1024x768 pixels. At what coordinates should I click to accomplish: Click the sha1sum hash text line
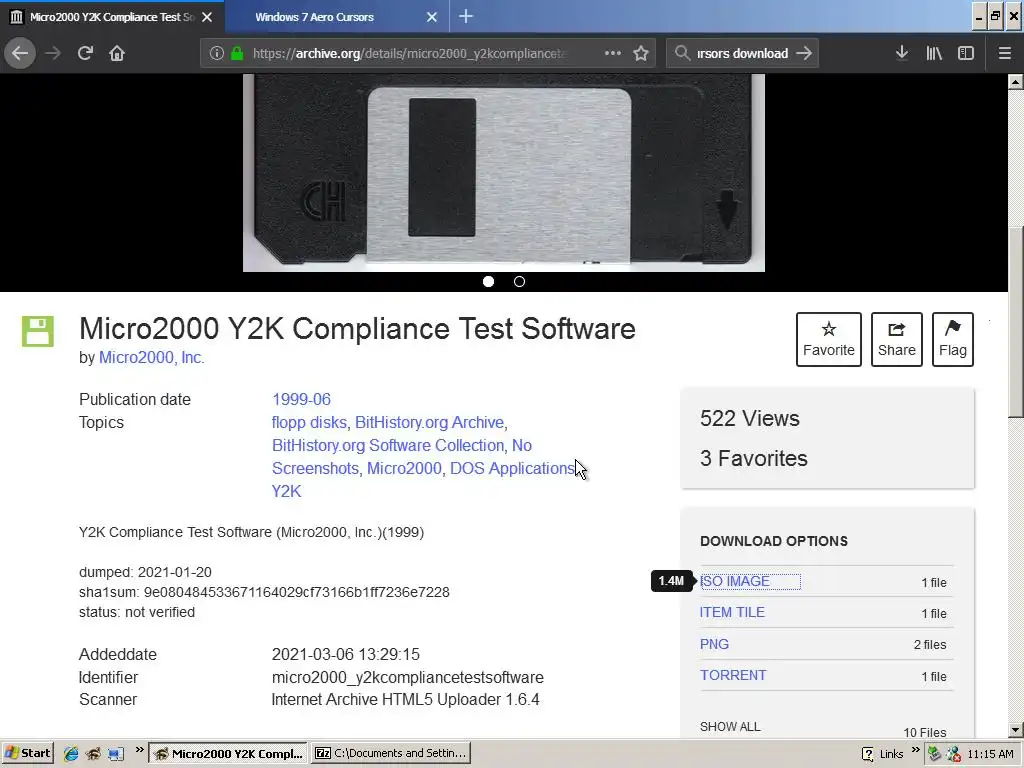pos(264,592)
